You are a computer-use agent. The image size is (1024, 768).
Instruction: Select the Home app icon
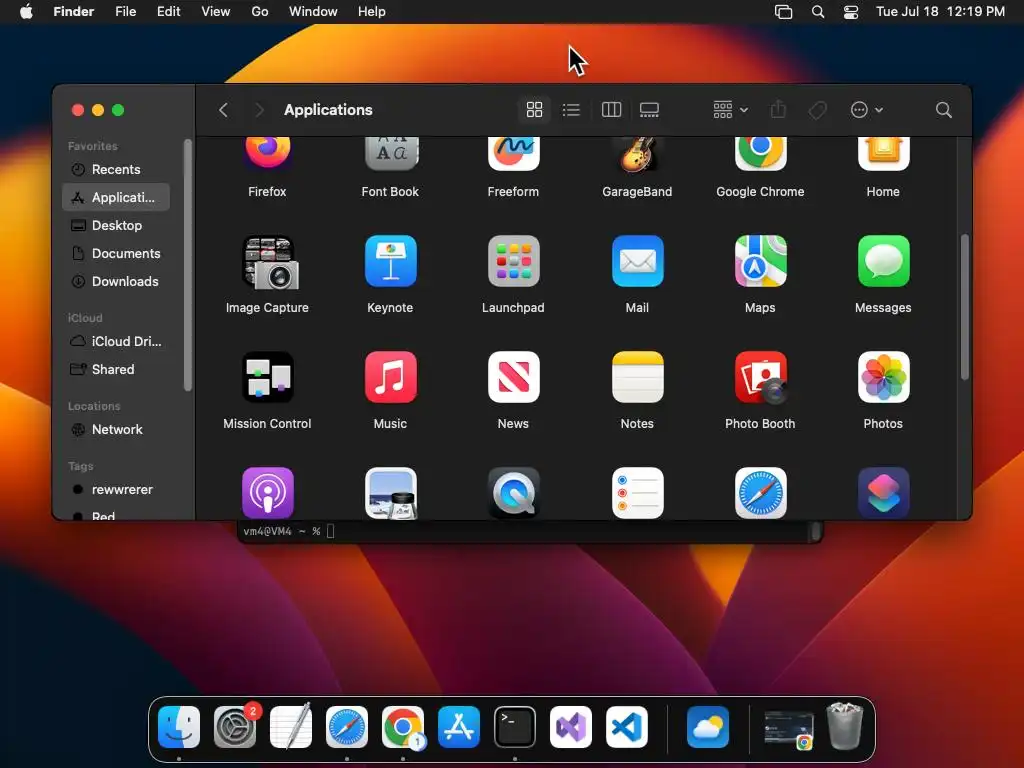point(883,153)
